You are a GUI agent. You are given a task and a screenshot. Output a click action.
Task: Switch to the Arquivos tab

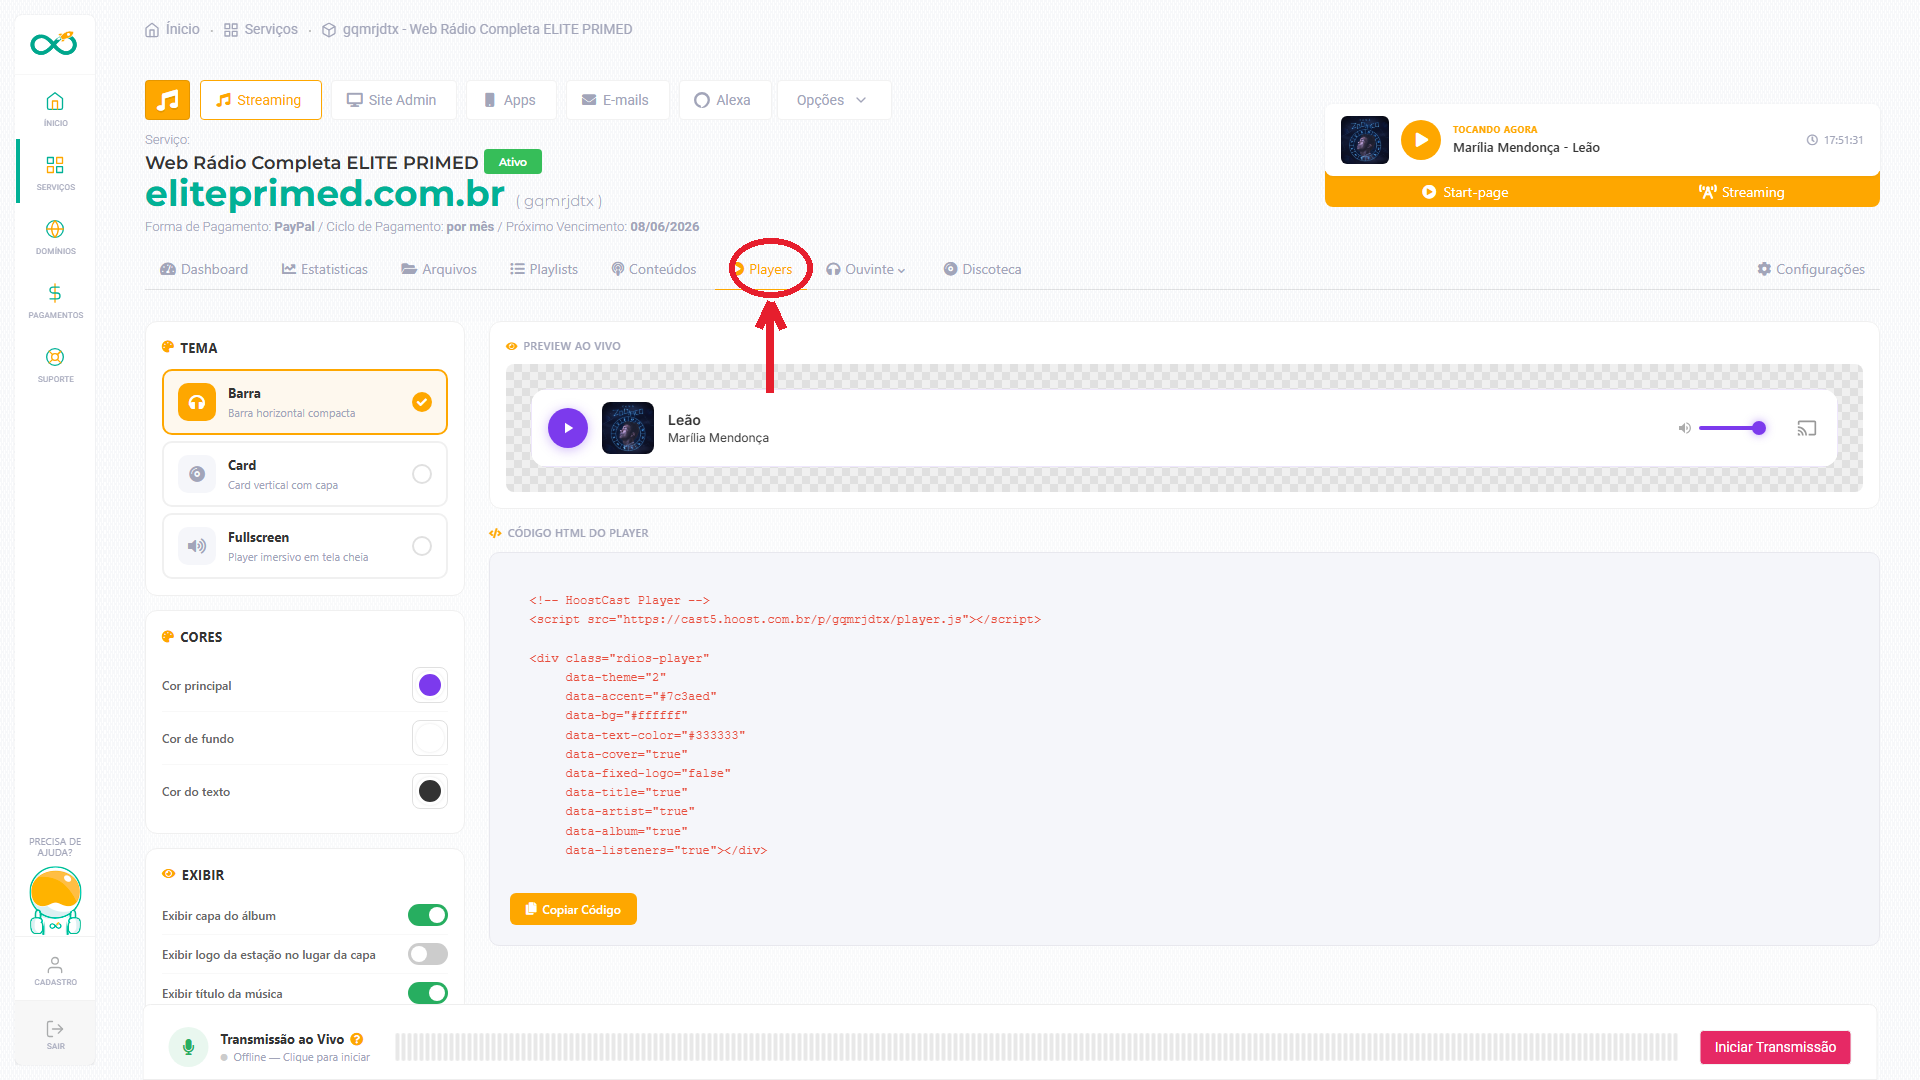439,269
